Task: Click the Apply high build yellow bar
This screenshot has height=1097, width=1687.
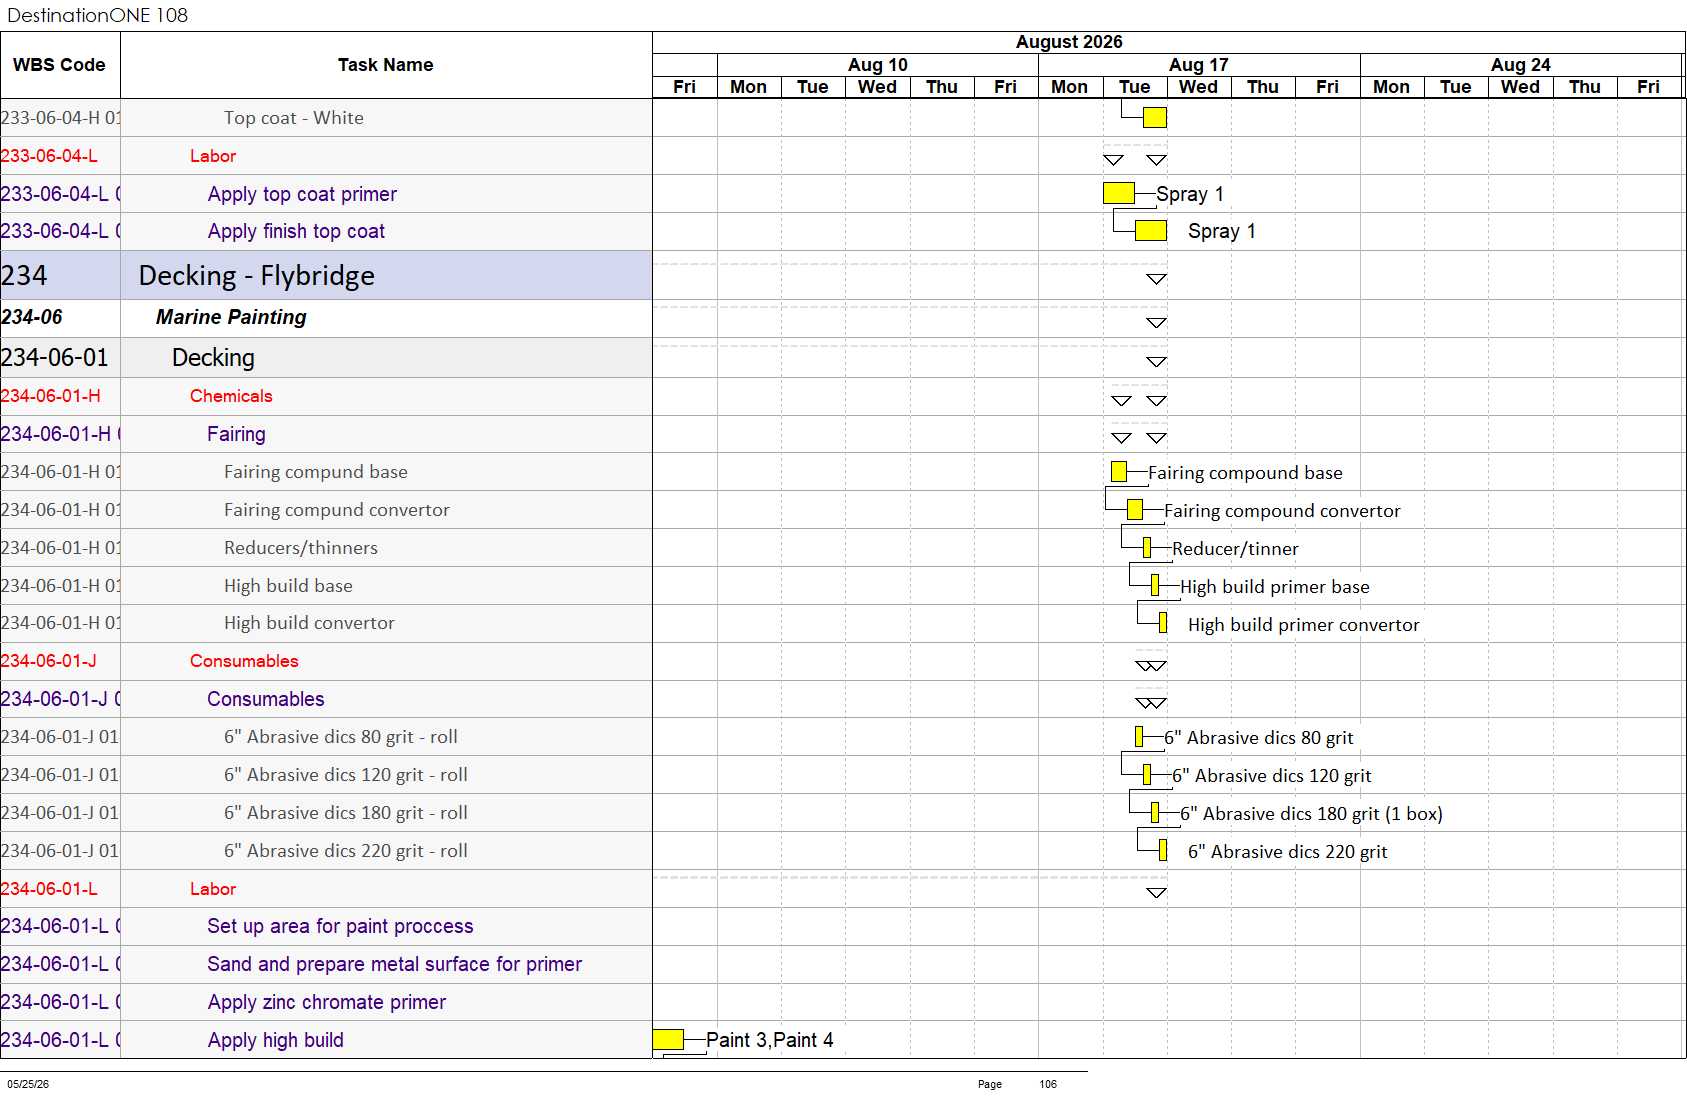Action: 668,1040
